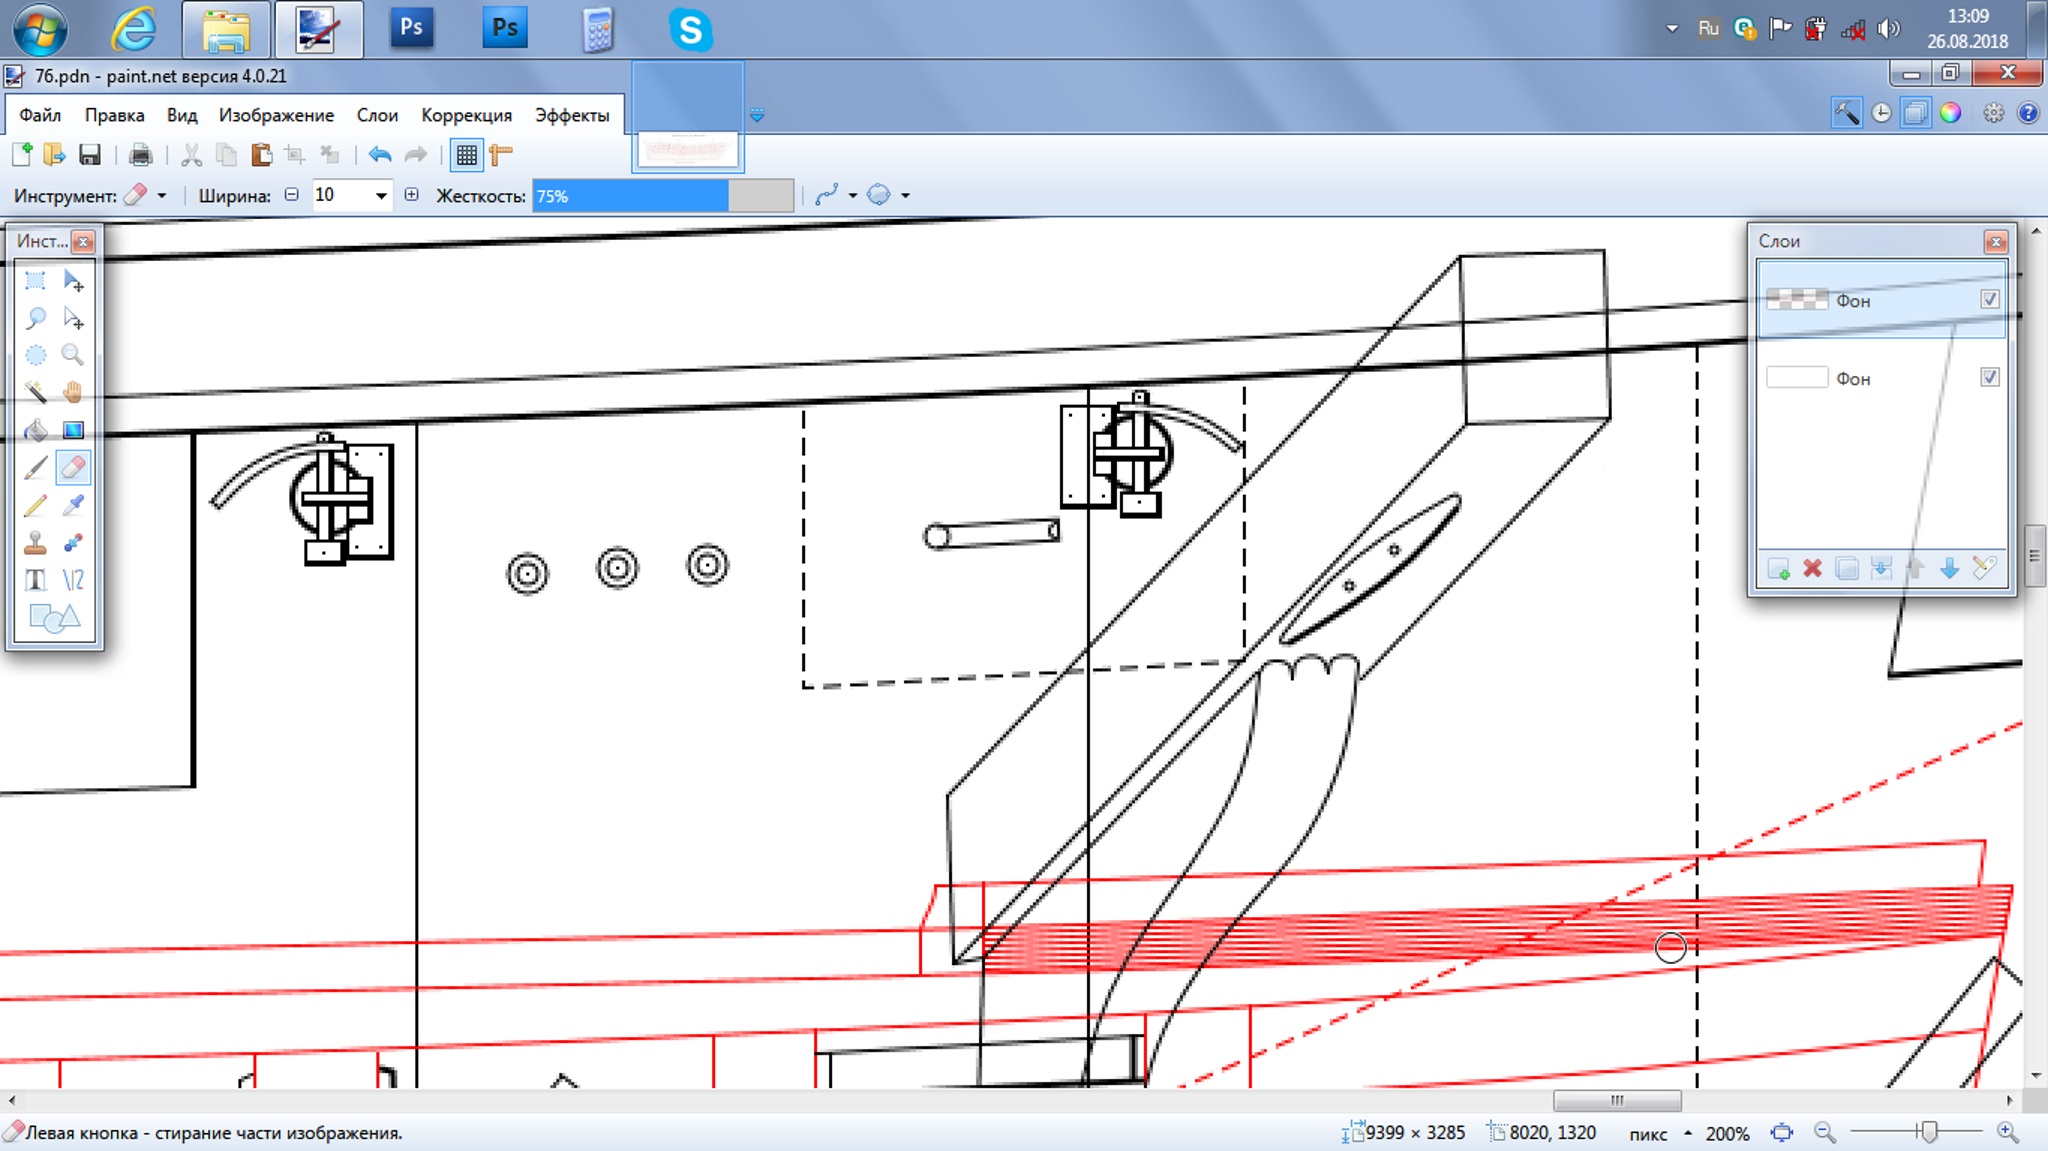Click the Paste clipboard icon
The height and width of the screenshot is (1151, 2048).
click(x=261, y=154)
